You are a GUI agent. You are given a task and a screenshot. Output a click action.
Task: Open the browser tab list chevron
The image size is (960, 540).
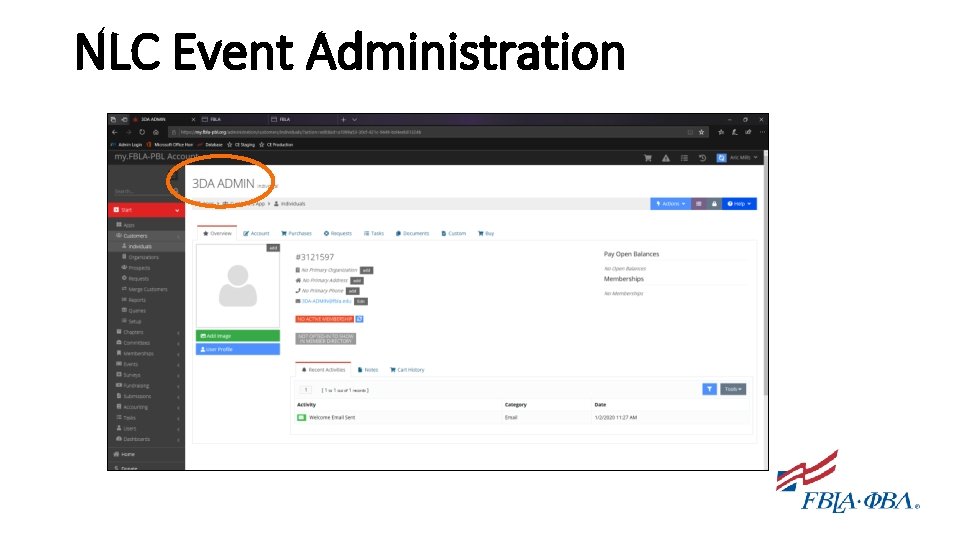tap(354, 119)
